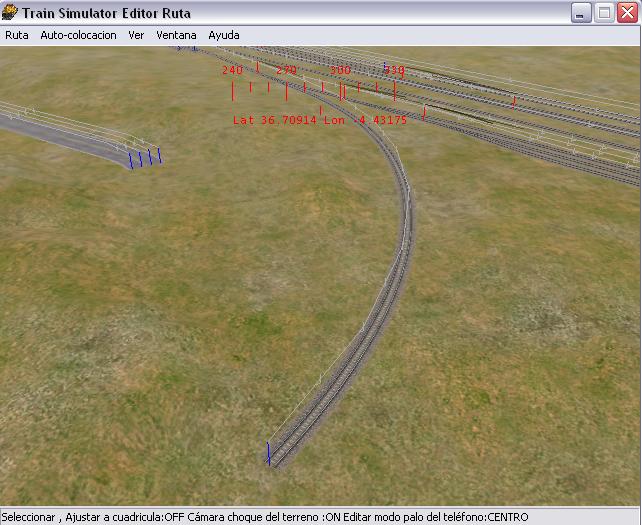Select the red 240 compass marker

click(x=232, y=71)
